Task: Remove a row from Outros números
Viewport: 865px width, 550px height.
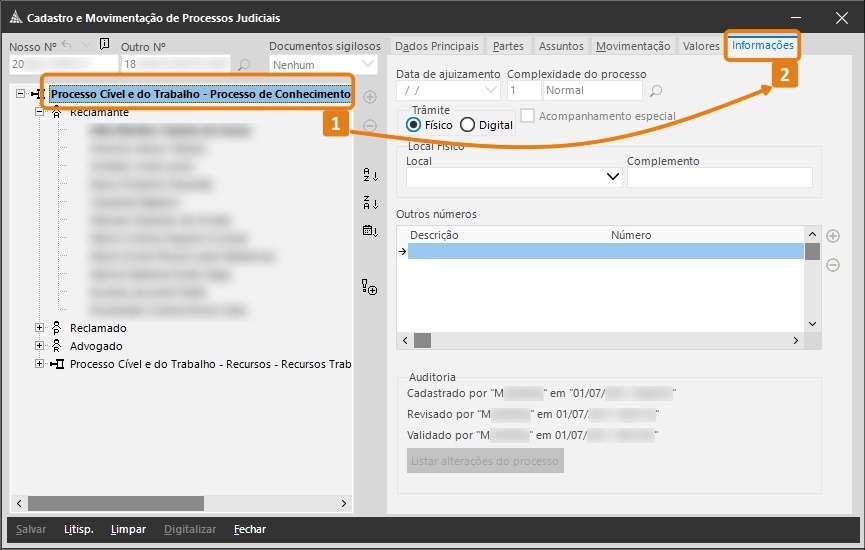Action: (x=833, y=264)
